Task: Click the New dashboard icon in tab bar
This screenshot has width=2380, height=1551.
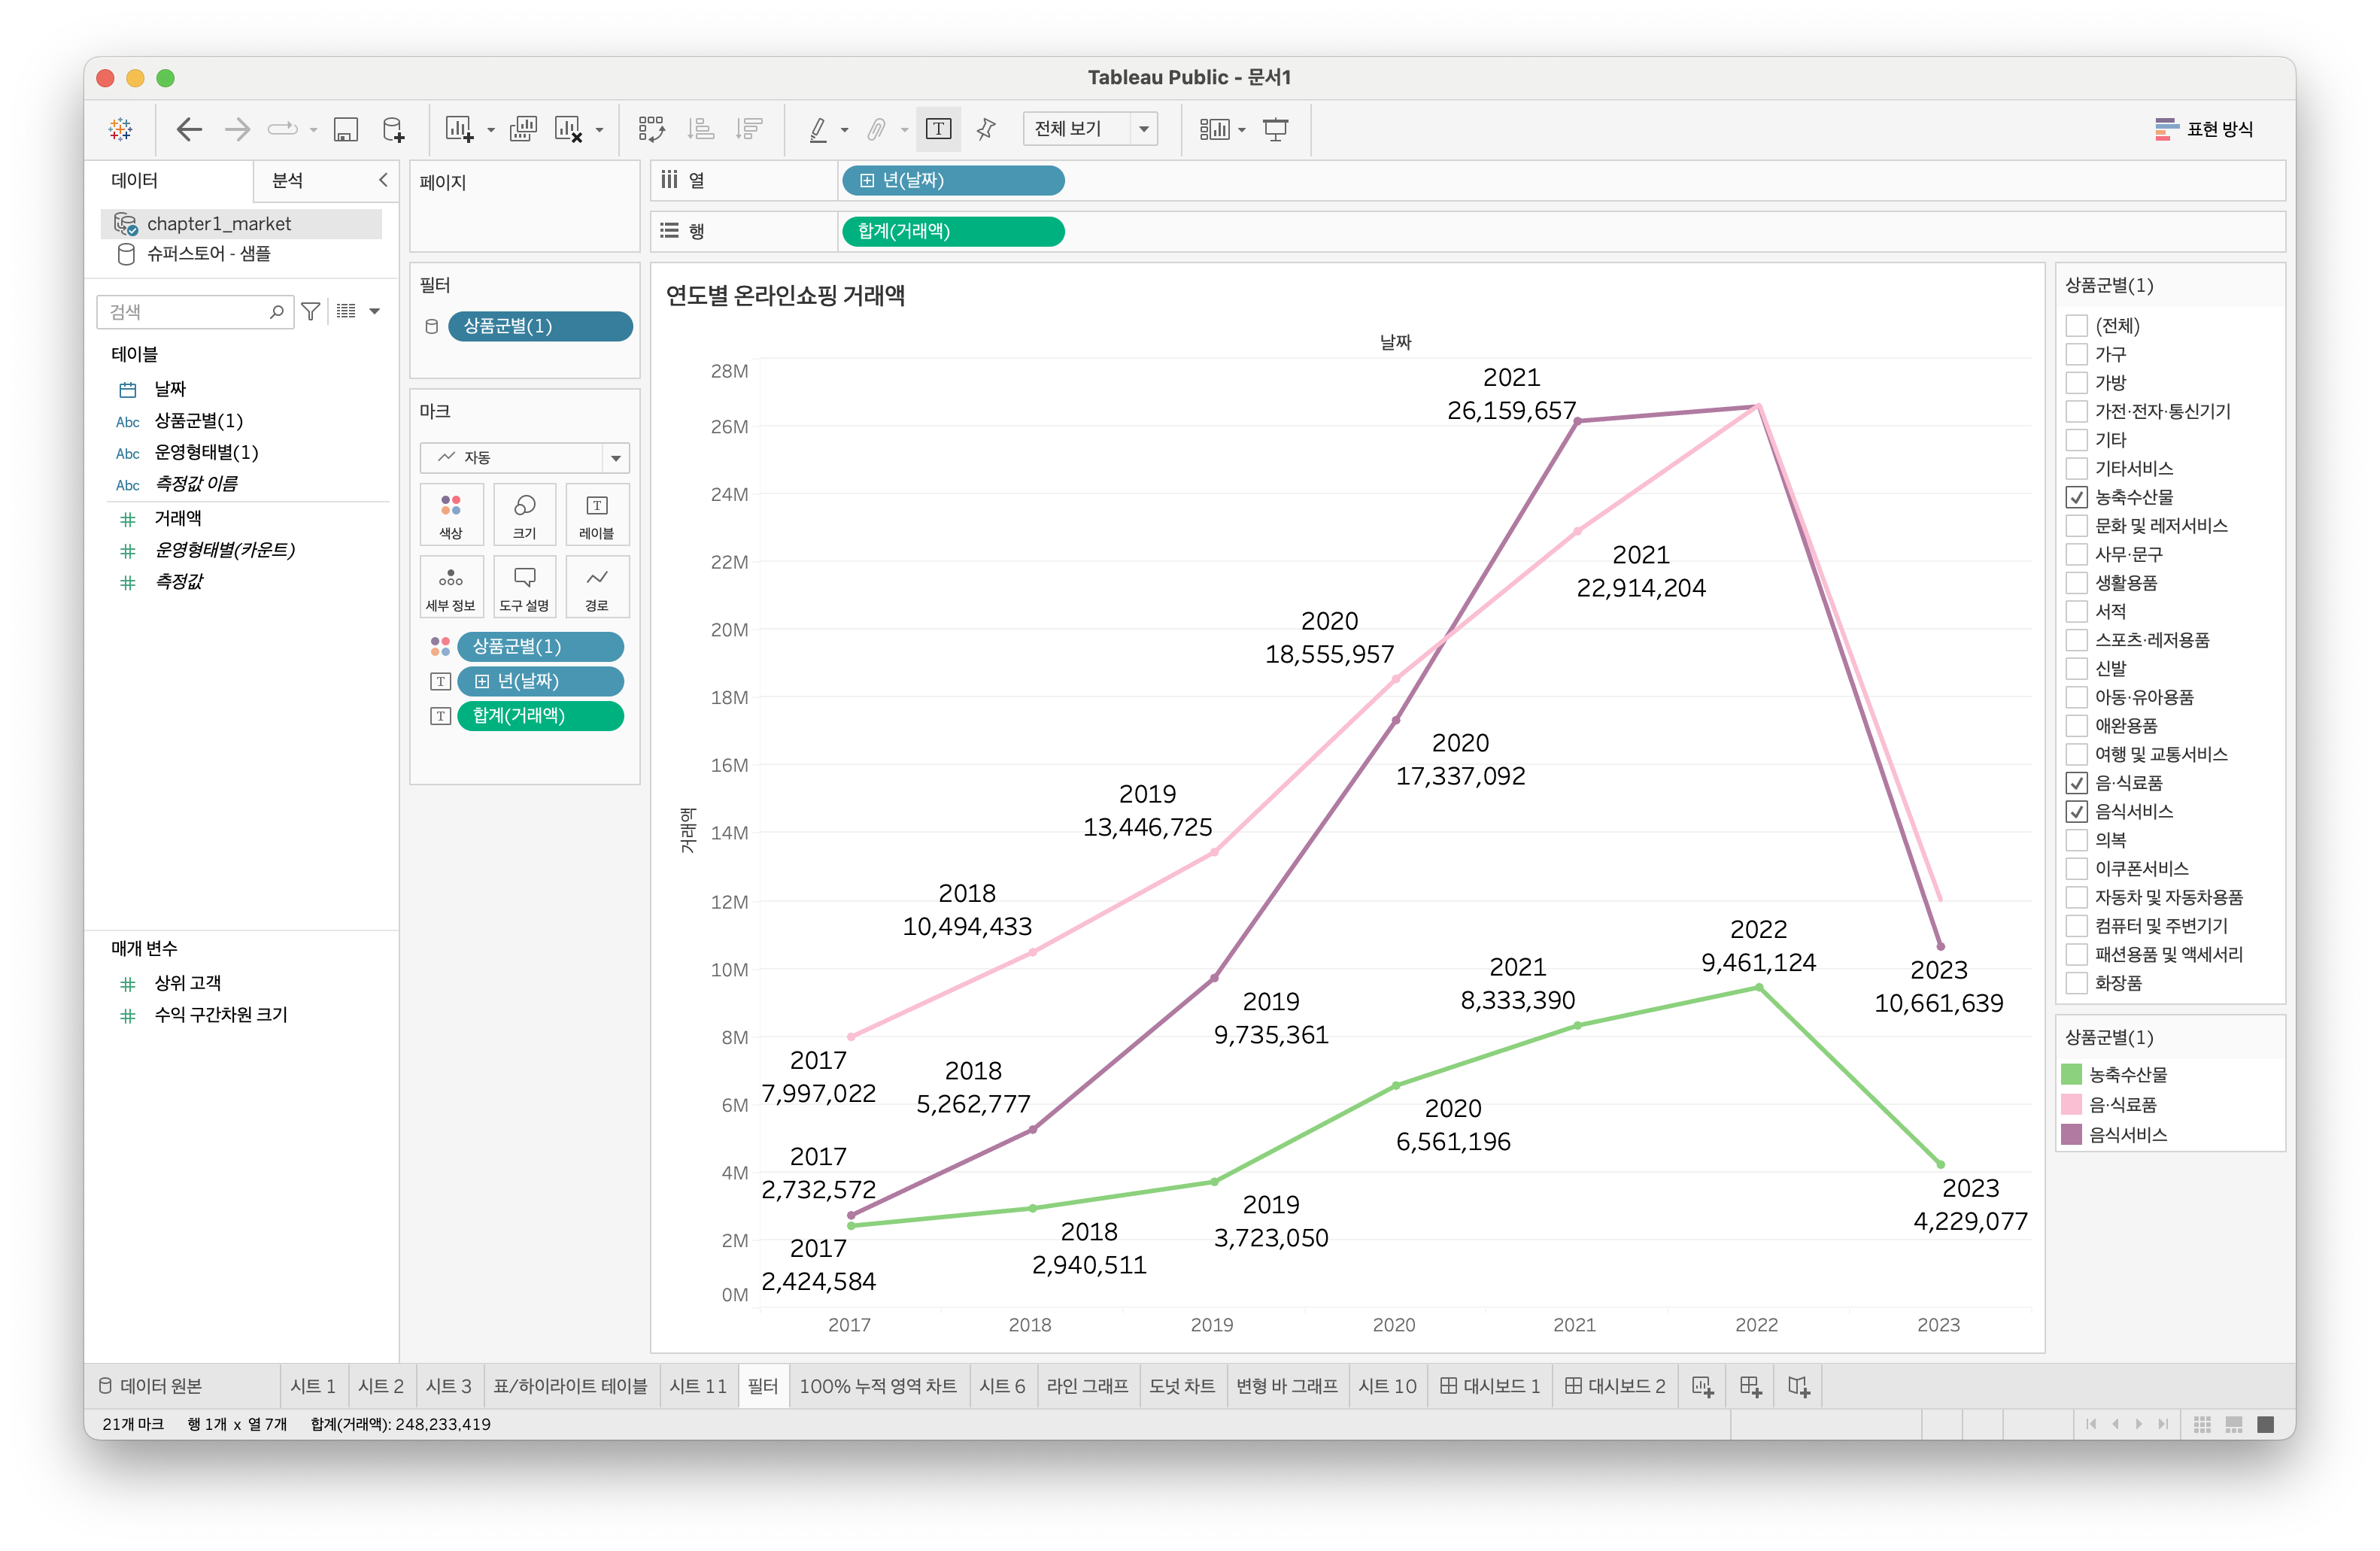Action: 1750,1386
